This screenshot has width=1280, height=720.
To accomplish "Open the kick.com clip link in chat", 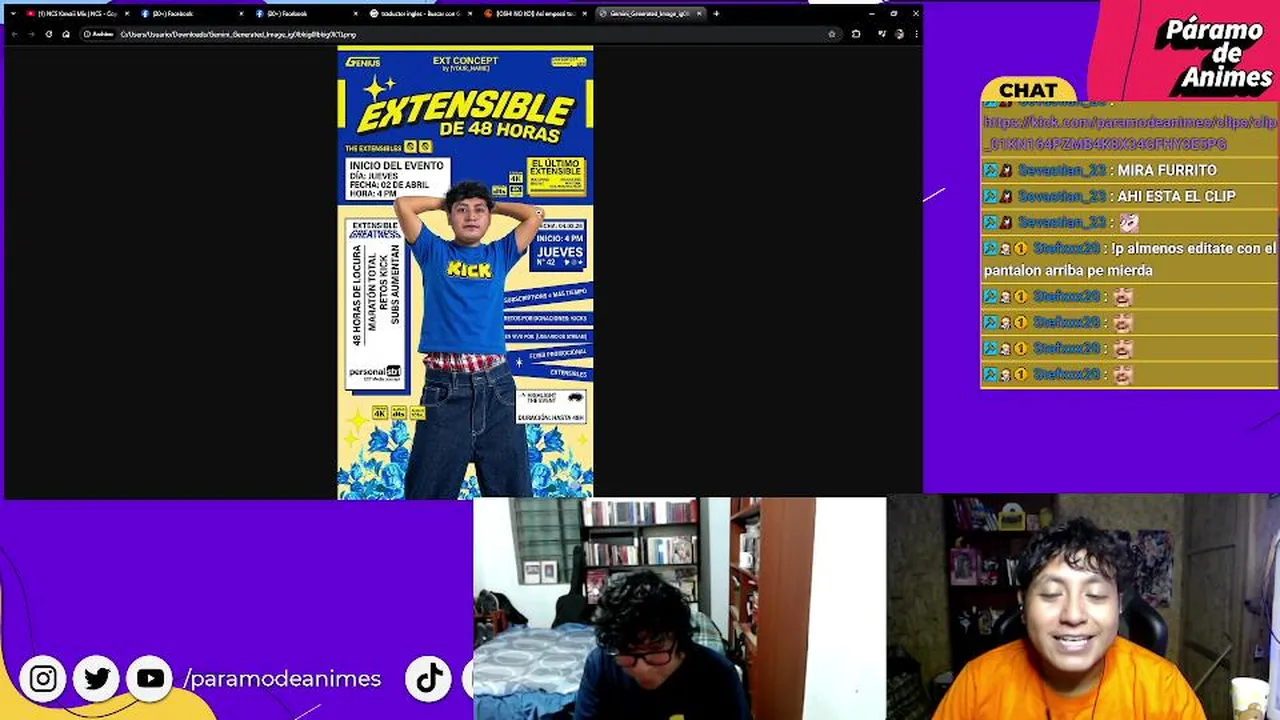I will pos(1130,133).
